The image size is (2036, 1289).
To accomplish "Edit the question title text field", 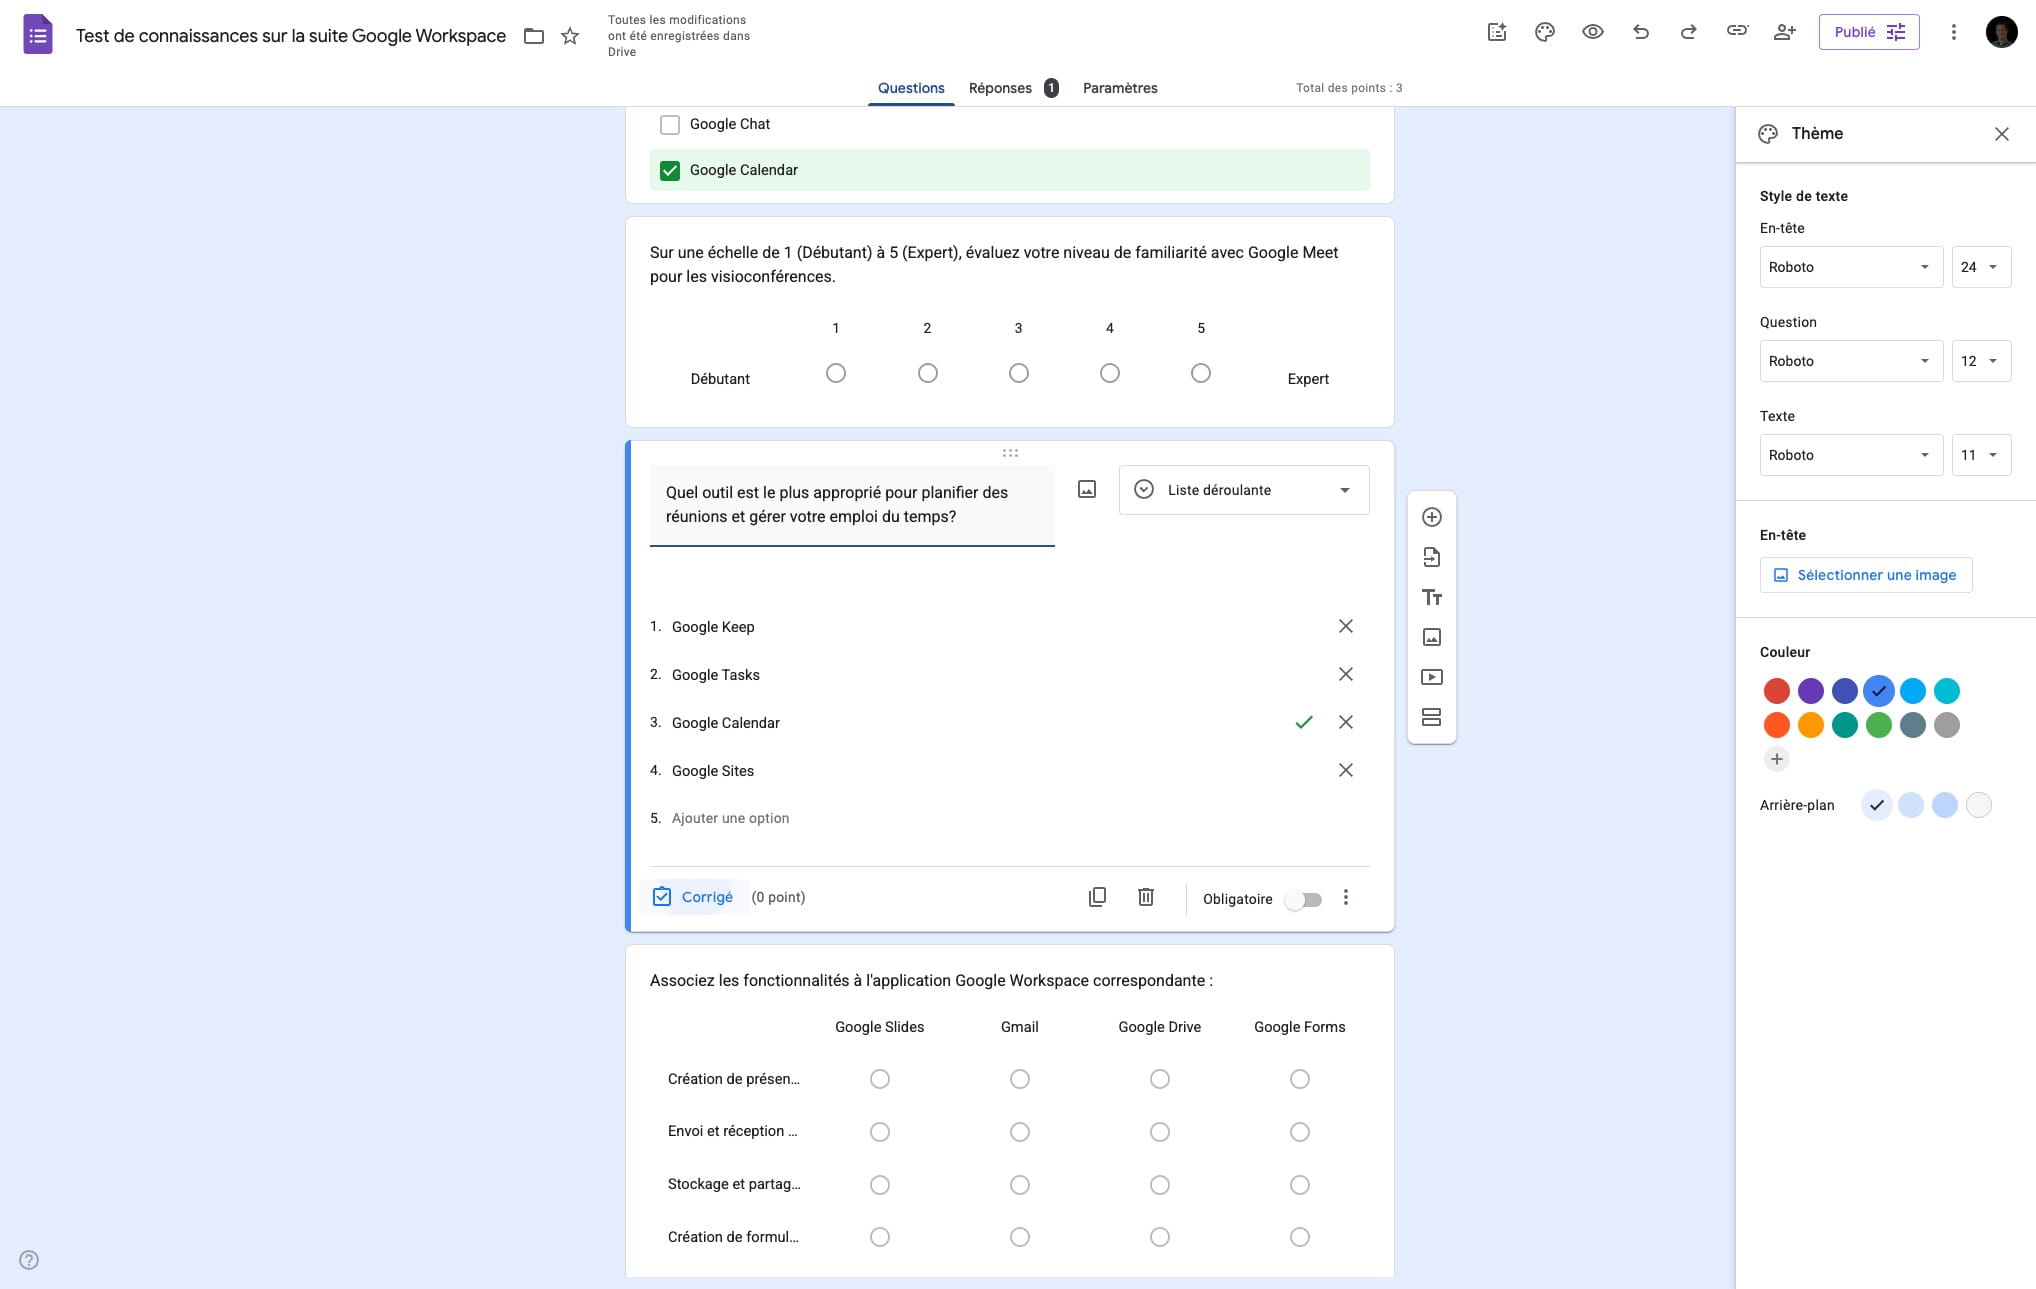I will [852, 505].
